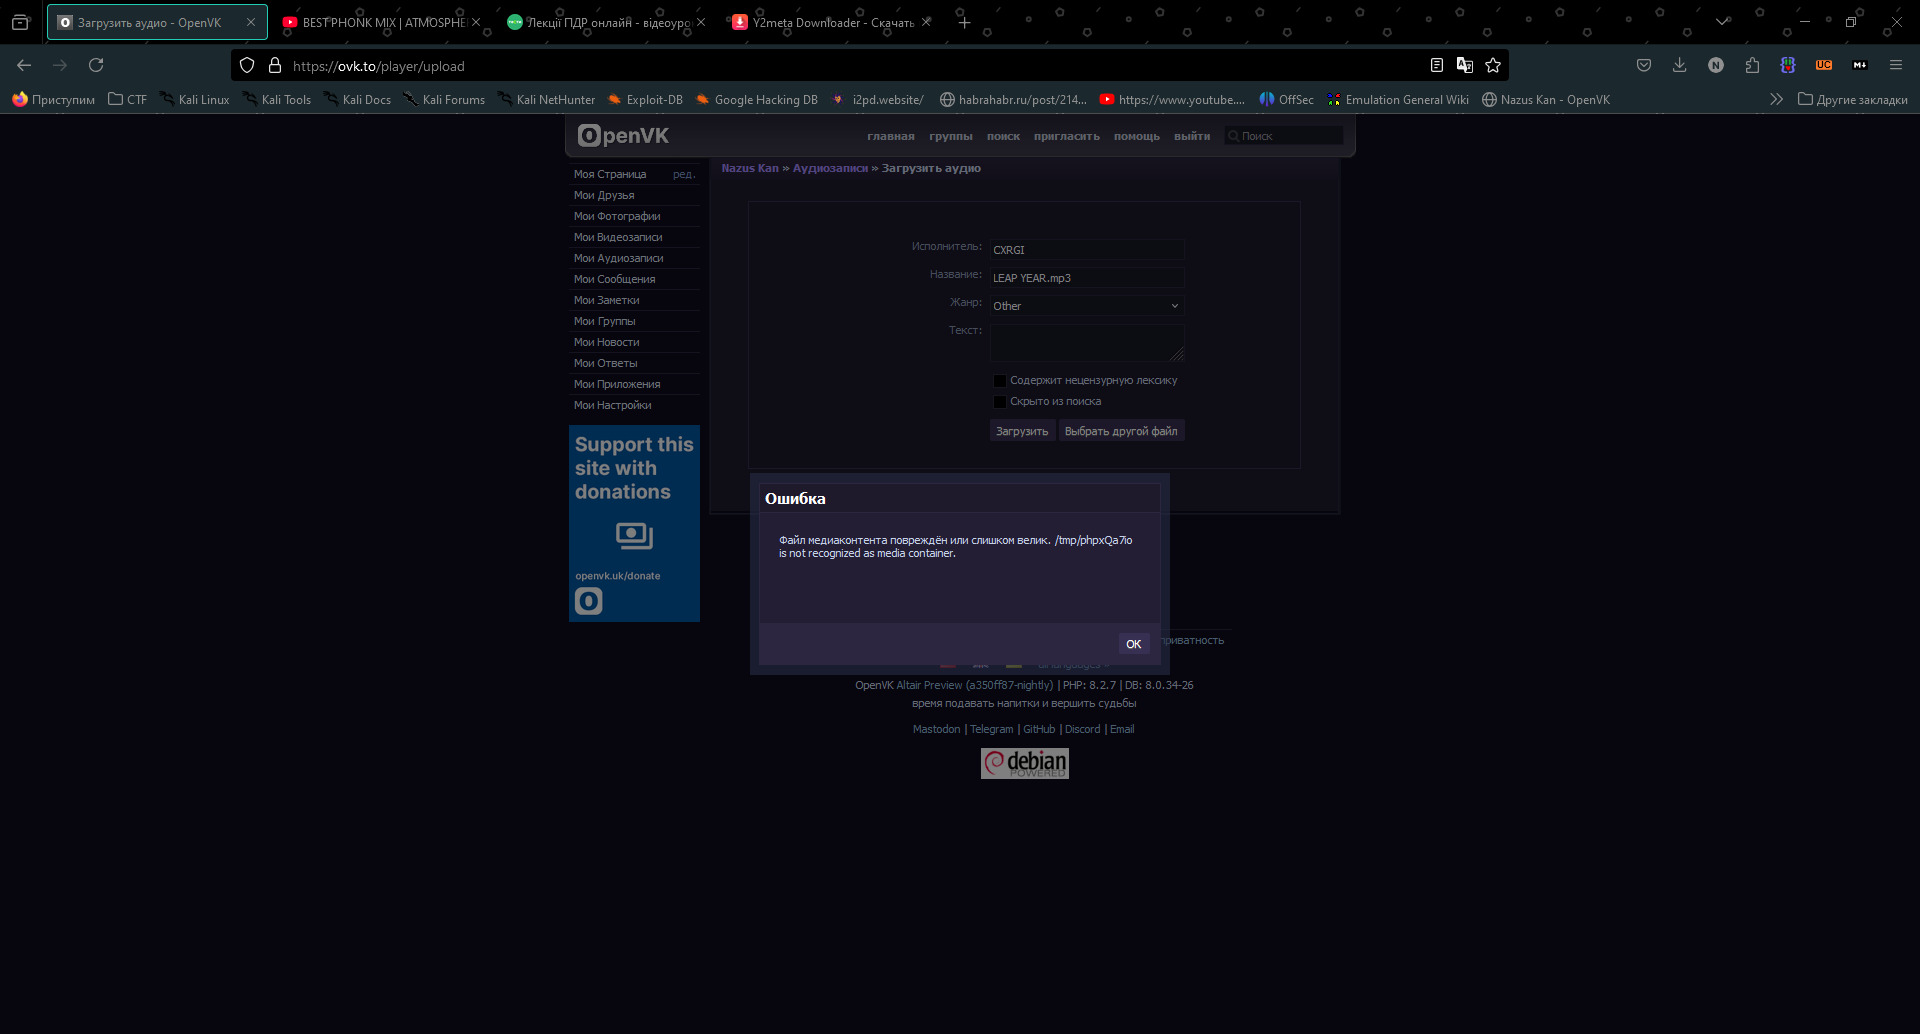
Task: Open the CTF bookmarks folder
Action: tap(128, 99)
